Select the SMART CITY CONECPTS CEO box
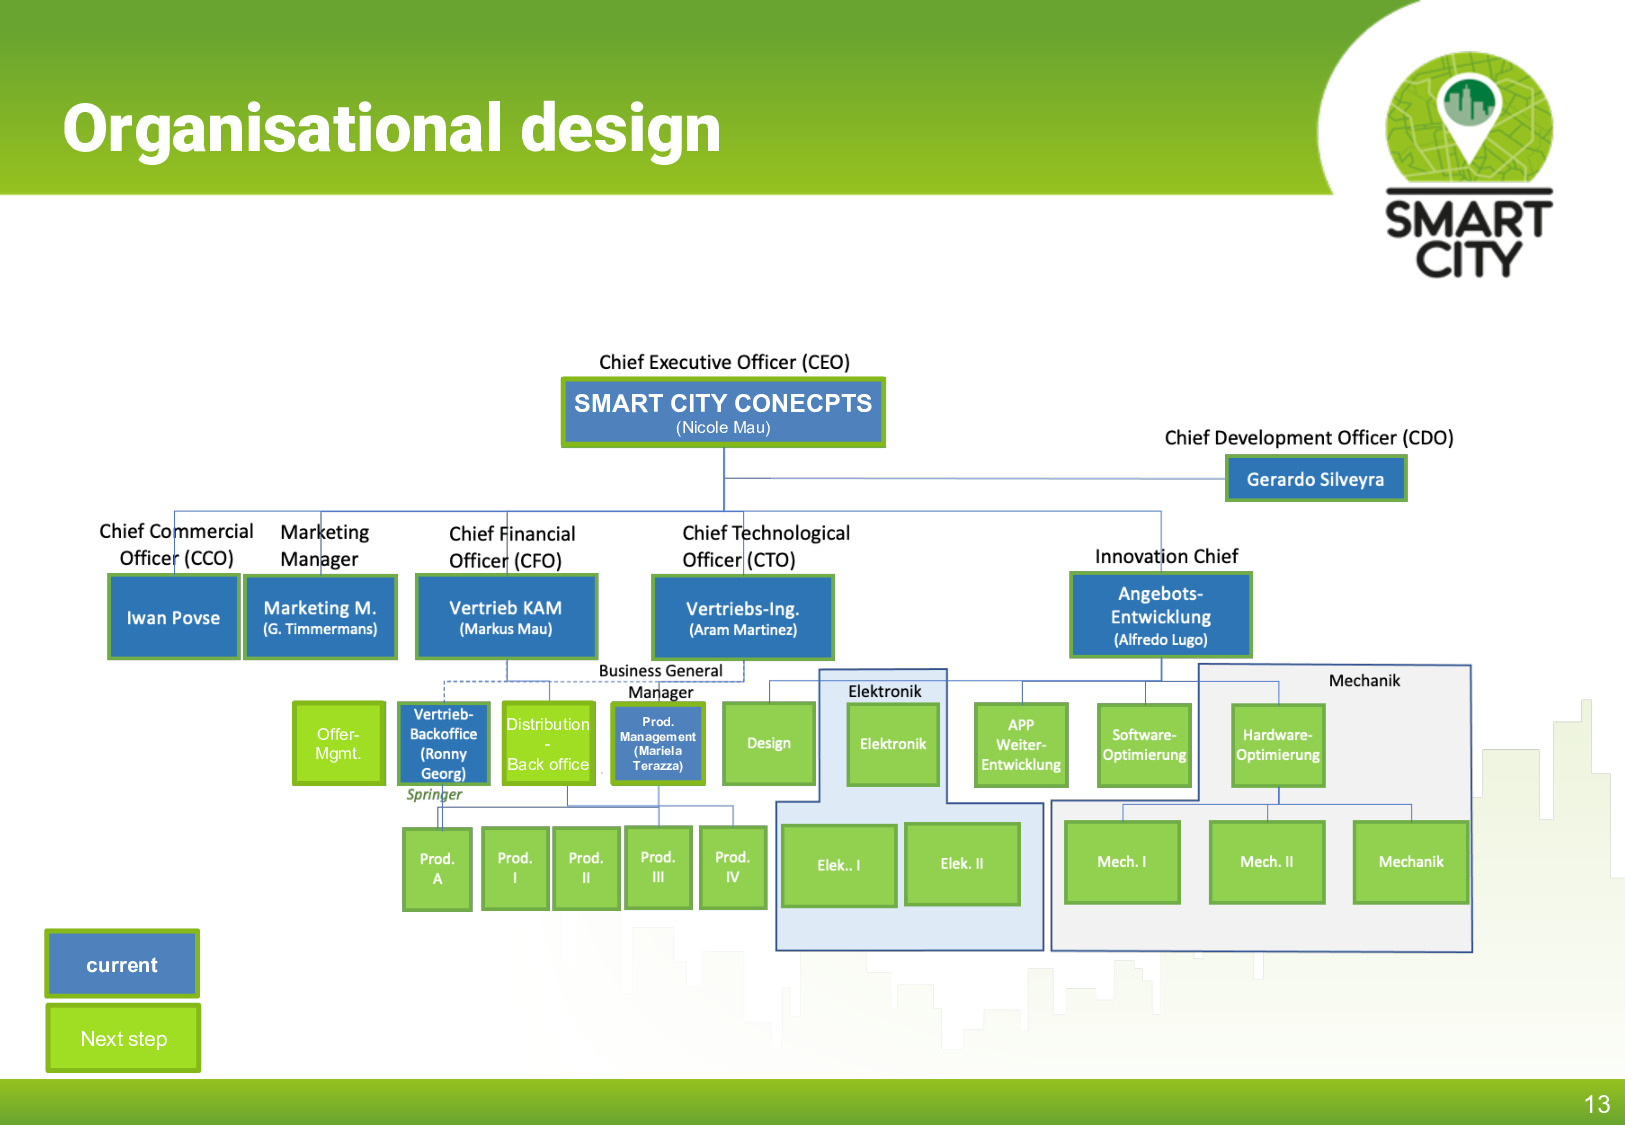 coord(723,412)
